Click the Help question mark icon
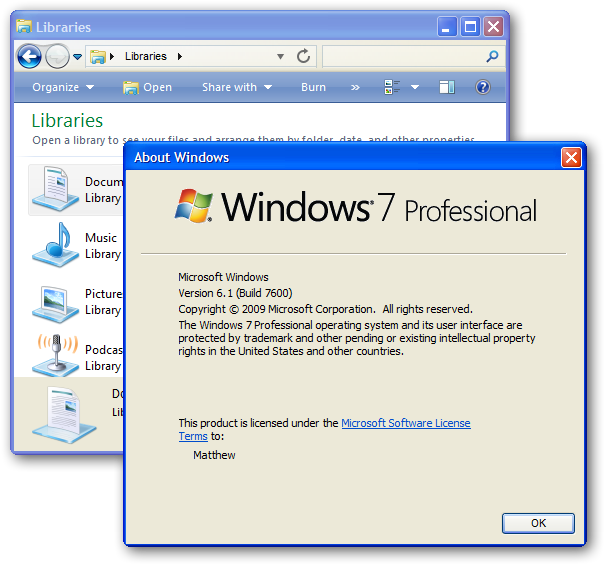This screenshot has width=605, height=565. tap(483, 87)
